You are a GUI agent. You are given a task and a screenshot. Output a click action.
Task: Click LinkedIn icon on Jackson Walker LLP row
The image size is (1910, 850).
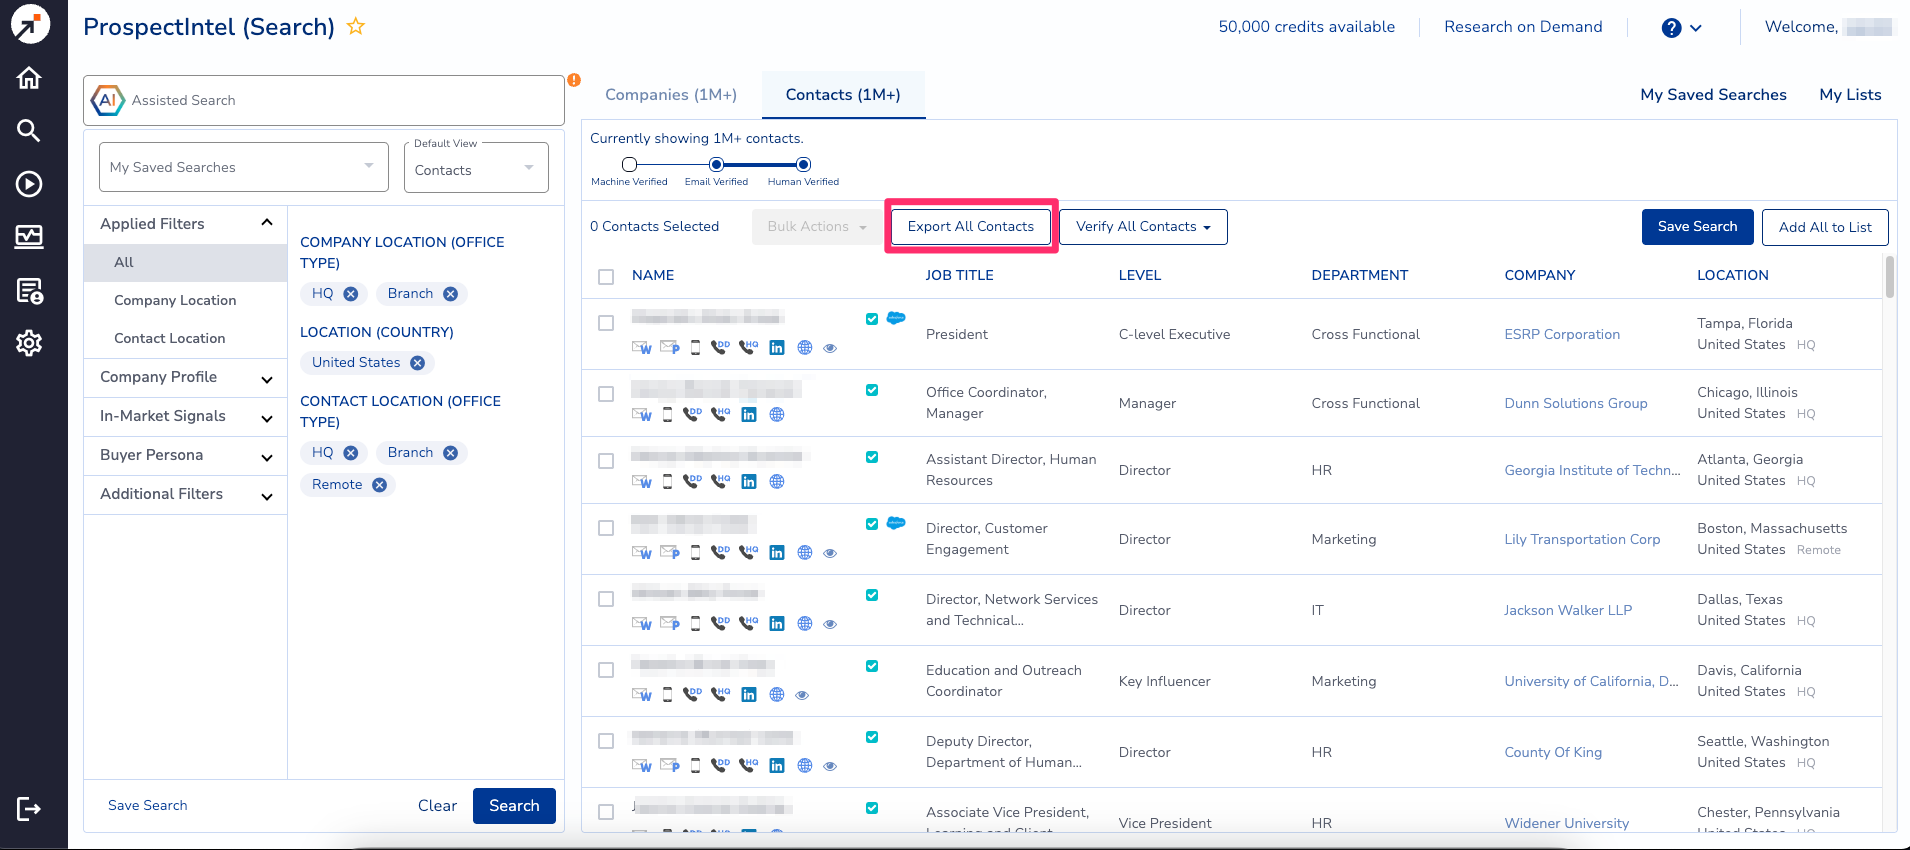[777, 624]
